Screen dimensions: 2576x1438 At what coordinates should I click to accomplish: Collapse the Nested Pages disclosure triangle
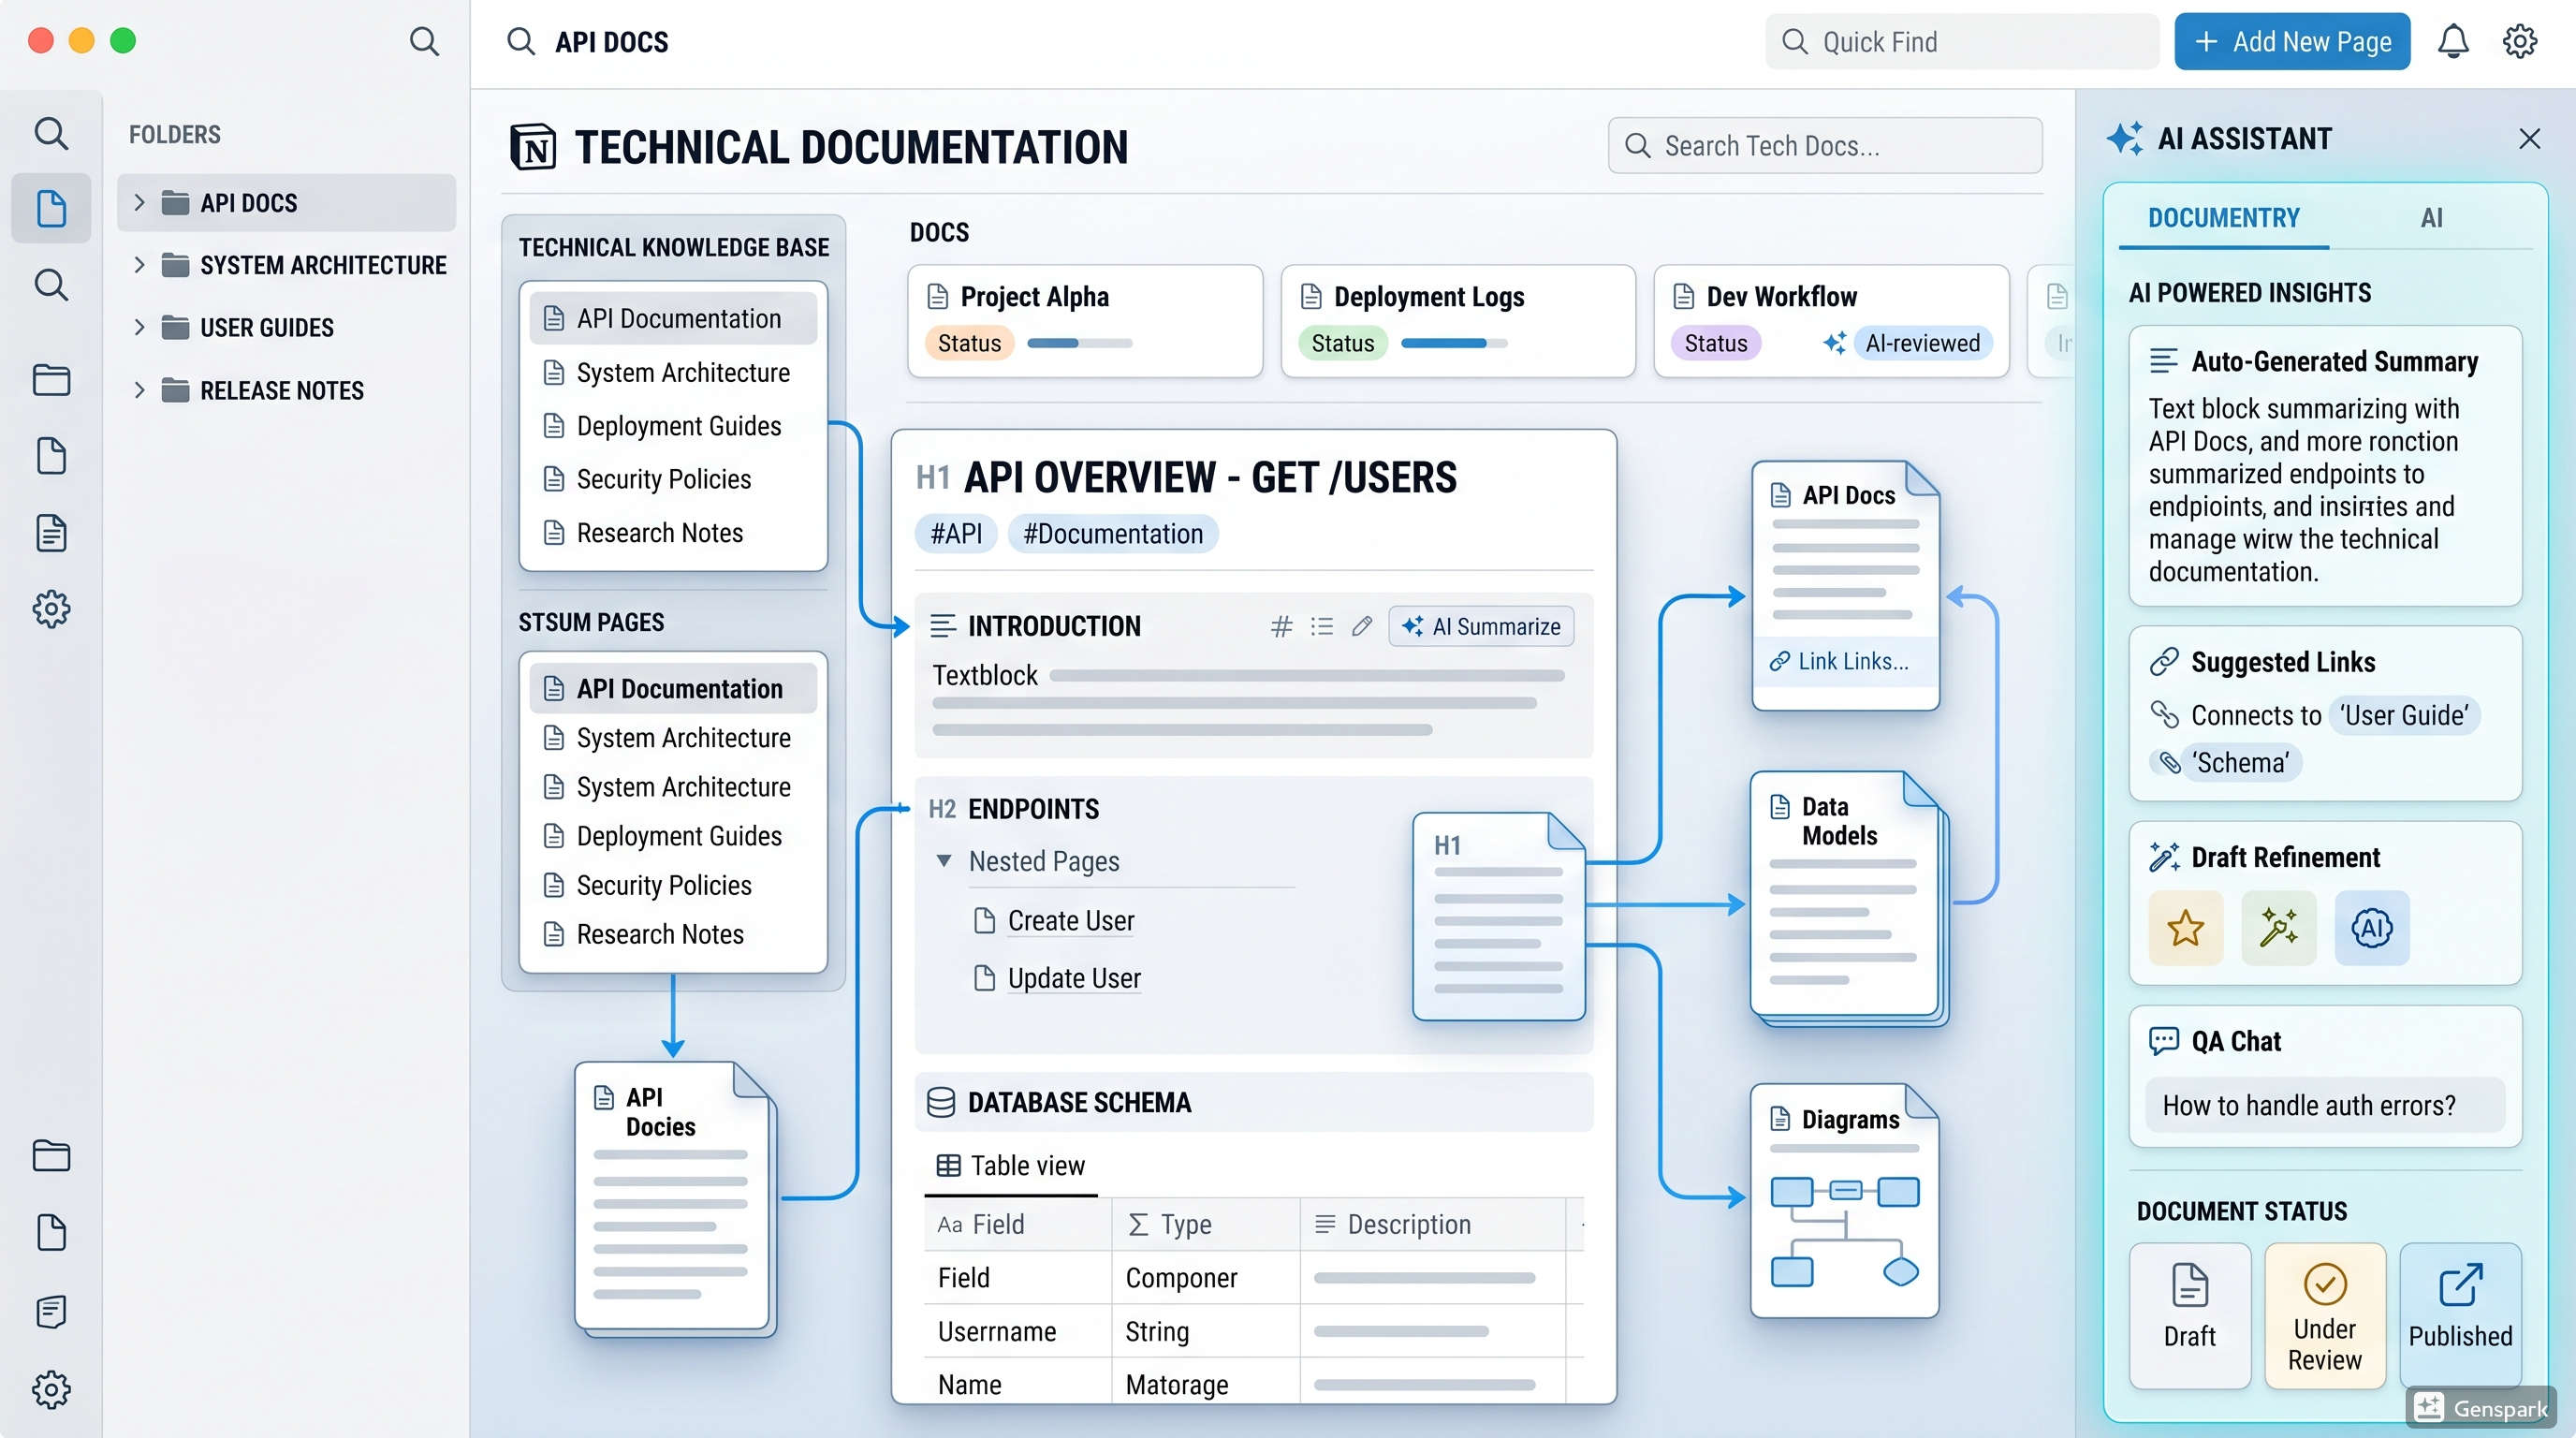(x=943, y=860)
